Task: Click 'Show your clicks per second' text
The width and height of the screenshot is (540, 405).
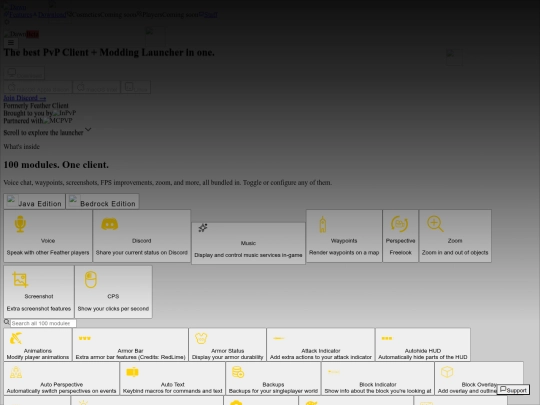Action: 113,309
